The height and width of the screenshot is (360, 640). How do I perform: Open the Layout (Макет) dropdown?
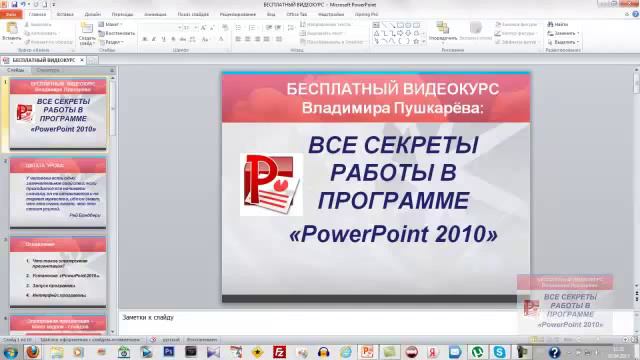(110, 24)
